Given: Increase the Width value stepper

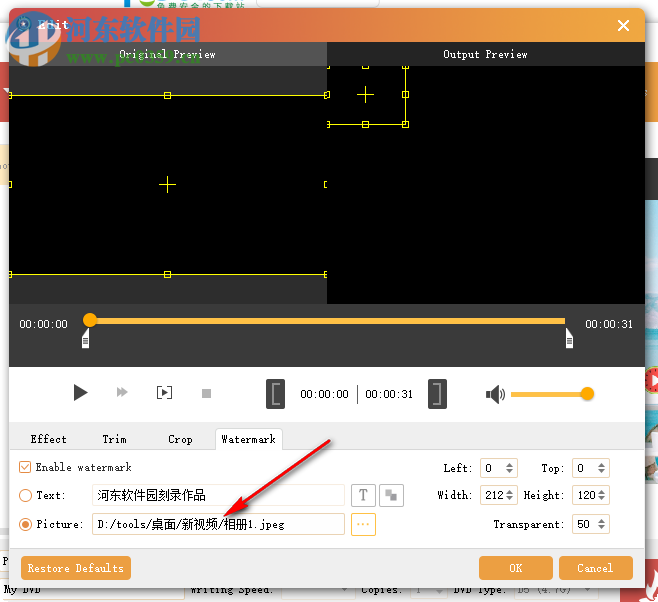Looking at the screenshot, I should click(x=509, y=492).
